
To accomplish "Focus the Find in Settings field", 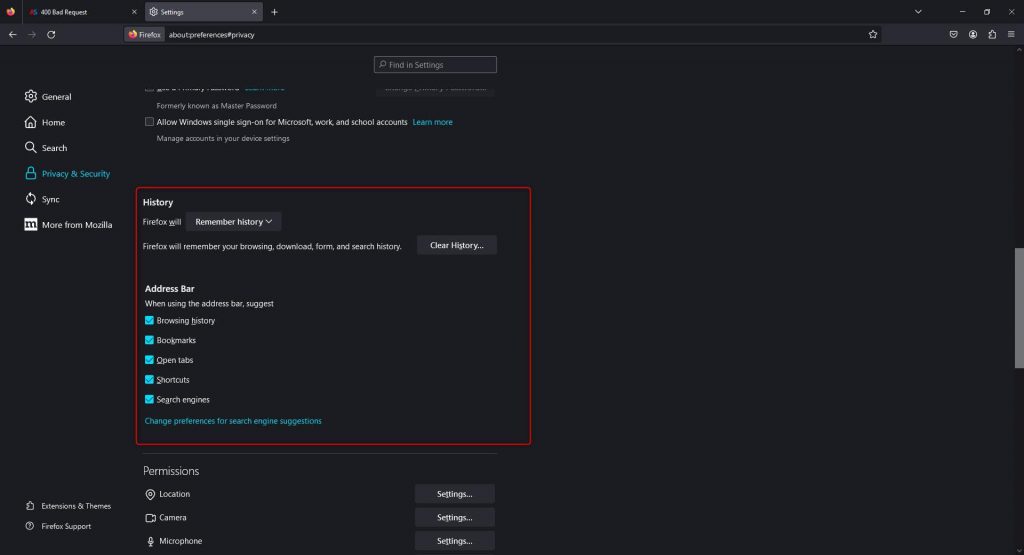I will 436,65.
